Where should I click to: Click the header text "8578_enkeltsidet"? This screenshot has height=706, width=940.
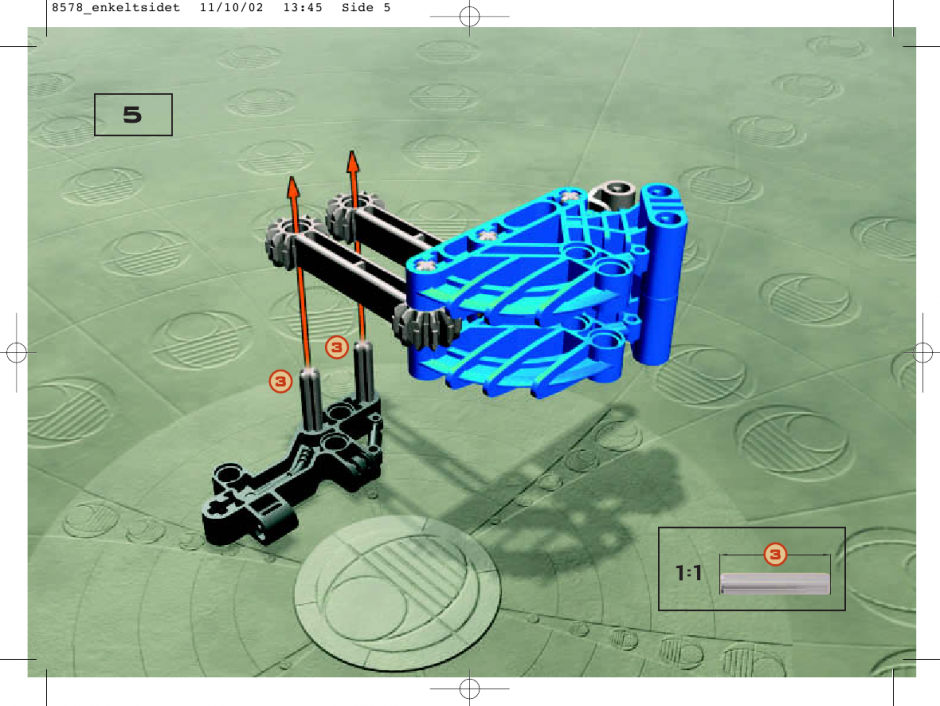[x=116, y=8]
